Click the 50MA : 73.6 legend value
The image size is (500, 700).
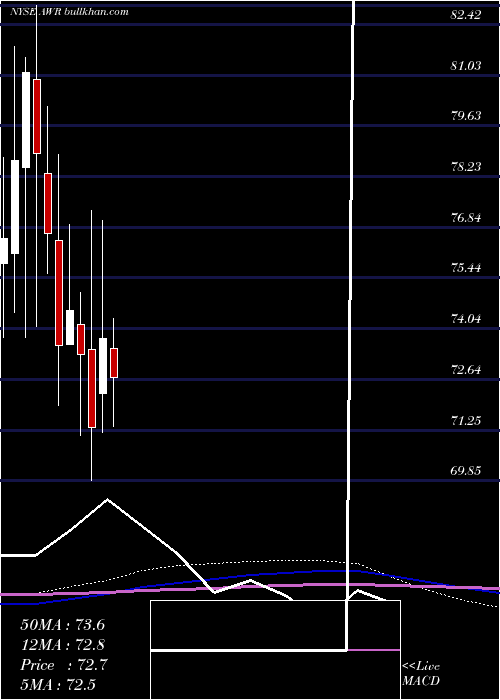coord(62,625)
